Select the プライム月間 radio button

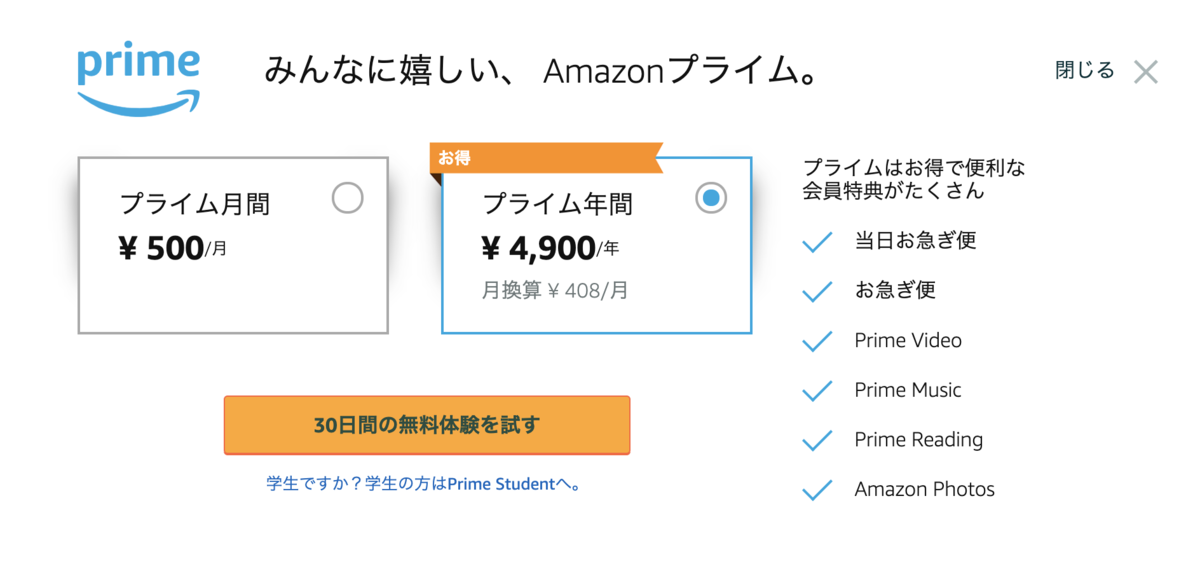[x=347, y=199]
